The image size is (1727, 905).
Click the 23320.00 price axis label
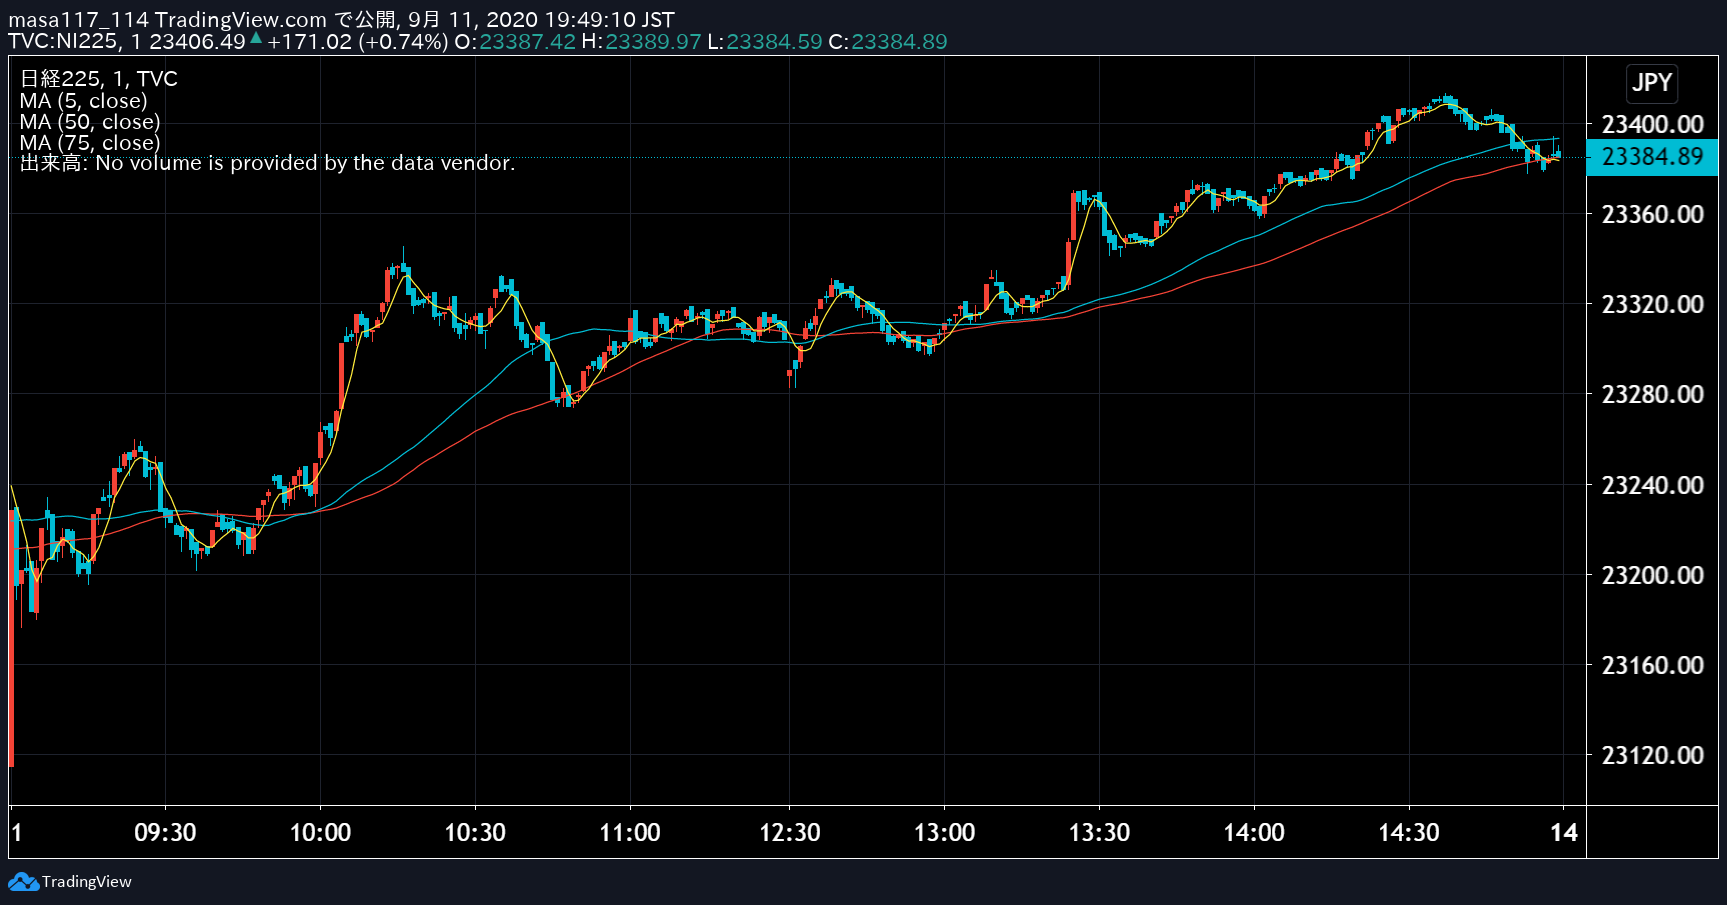point(1652,304)
